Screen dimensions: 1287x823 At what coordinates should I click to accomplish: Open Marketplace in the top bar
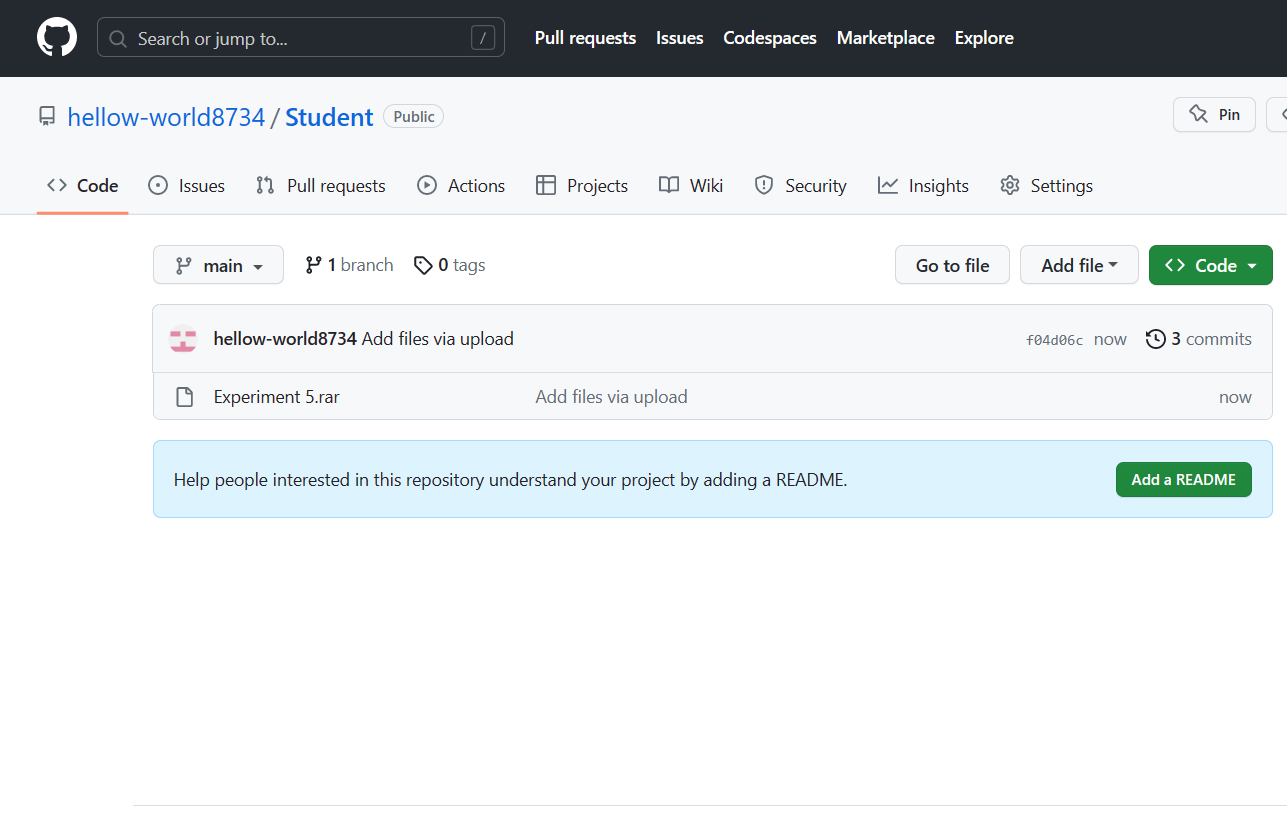[x=886, y=38]
